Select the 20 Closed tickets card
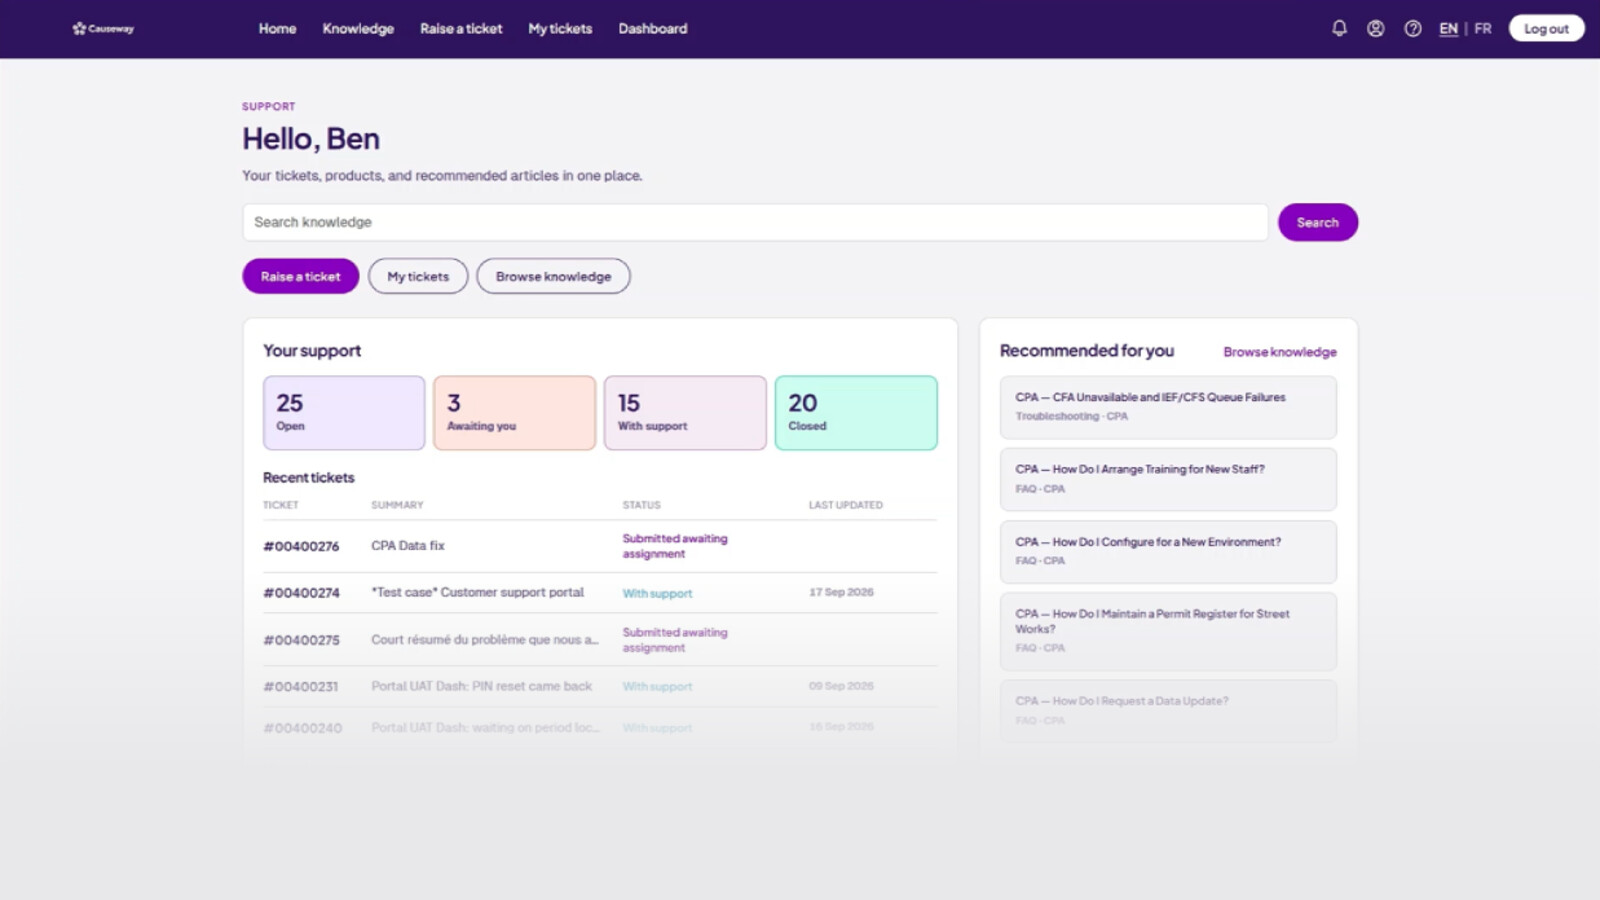The height and width of the screenshot is (900, 1600). pyautogui.click(x=856, y=413)
